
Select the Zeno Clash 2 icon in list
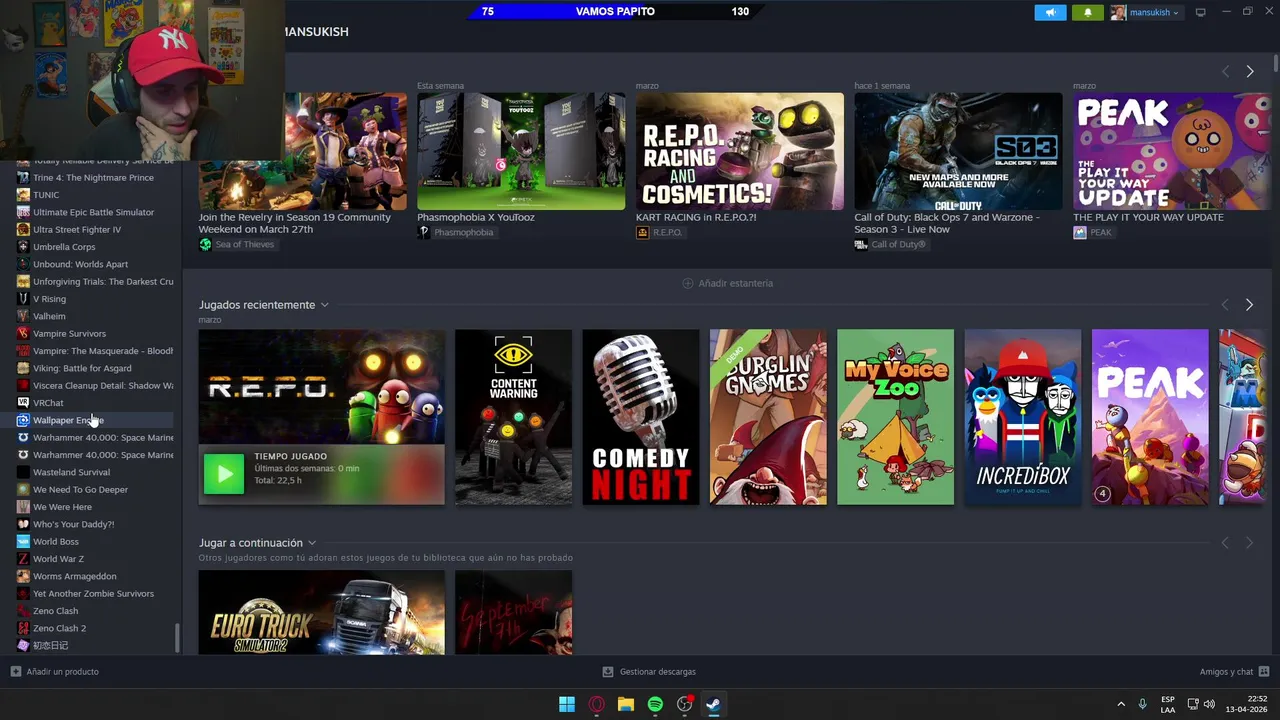coord(23,628)
